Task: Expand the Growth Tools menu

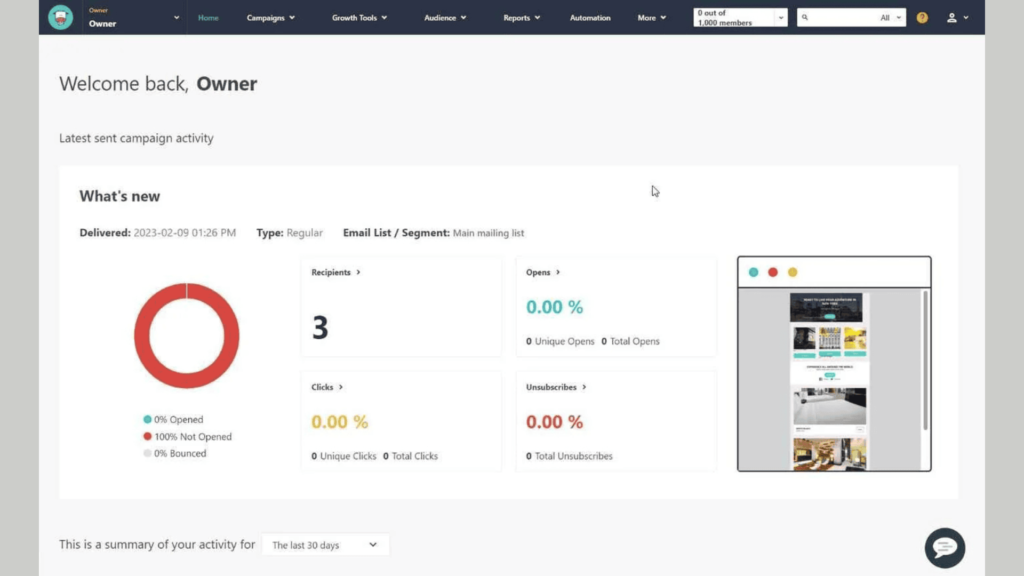Action: click(358, 17)
